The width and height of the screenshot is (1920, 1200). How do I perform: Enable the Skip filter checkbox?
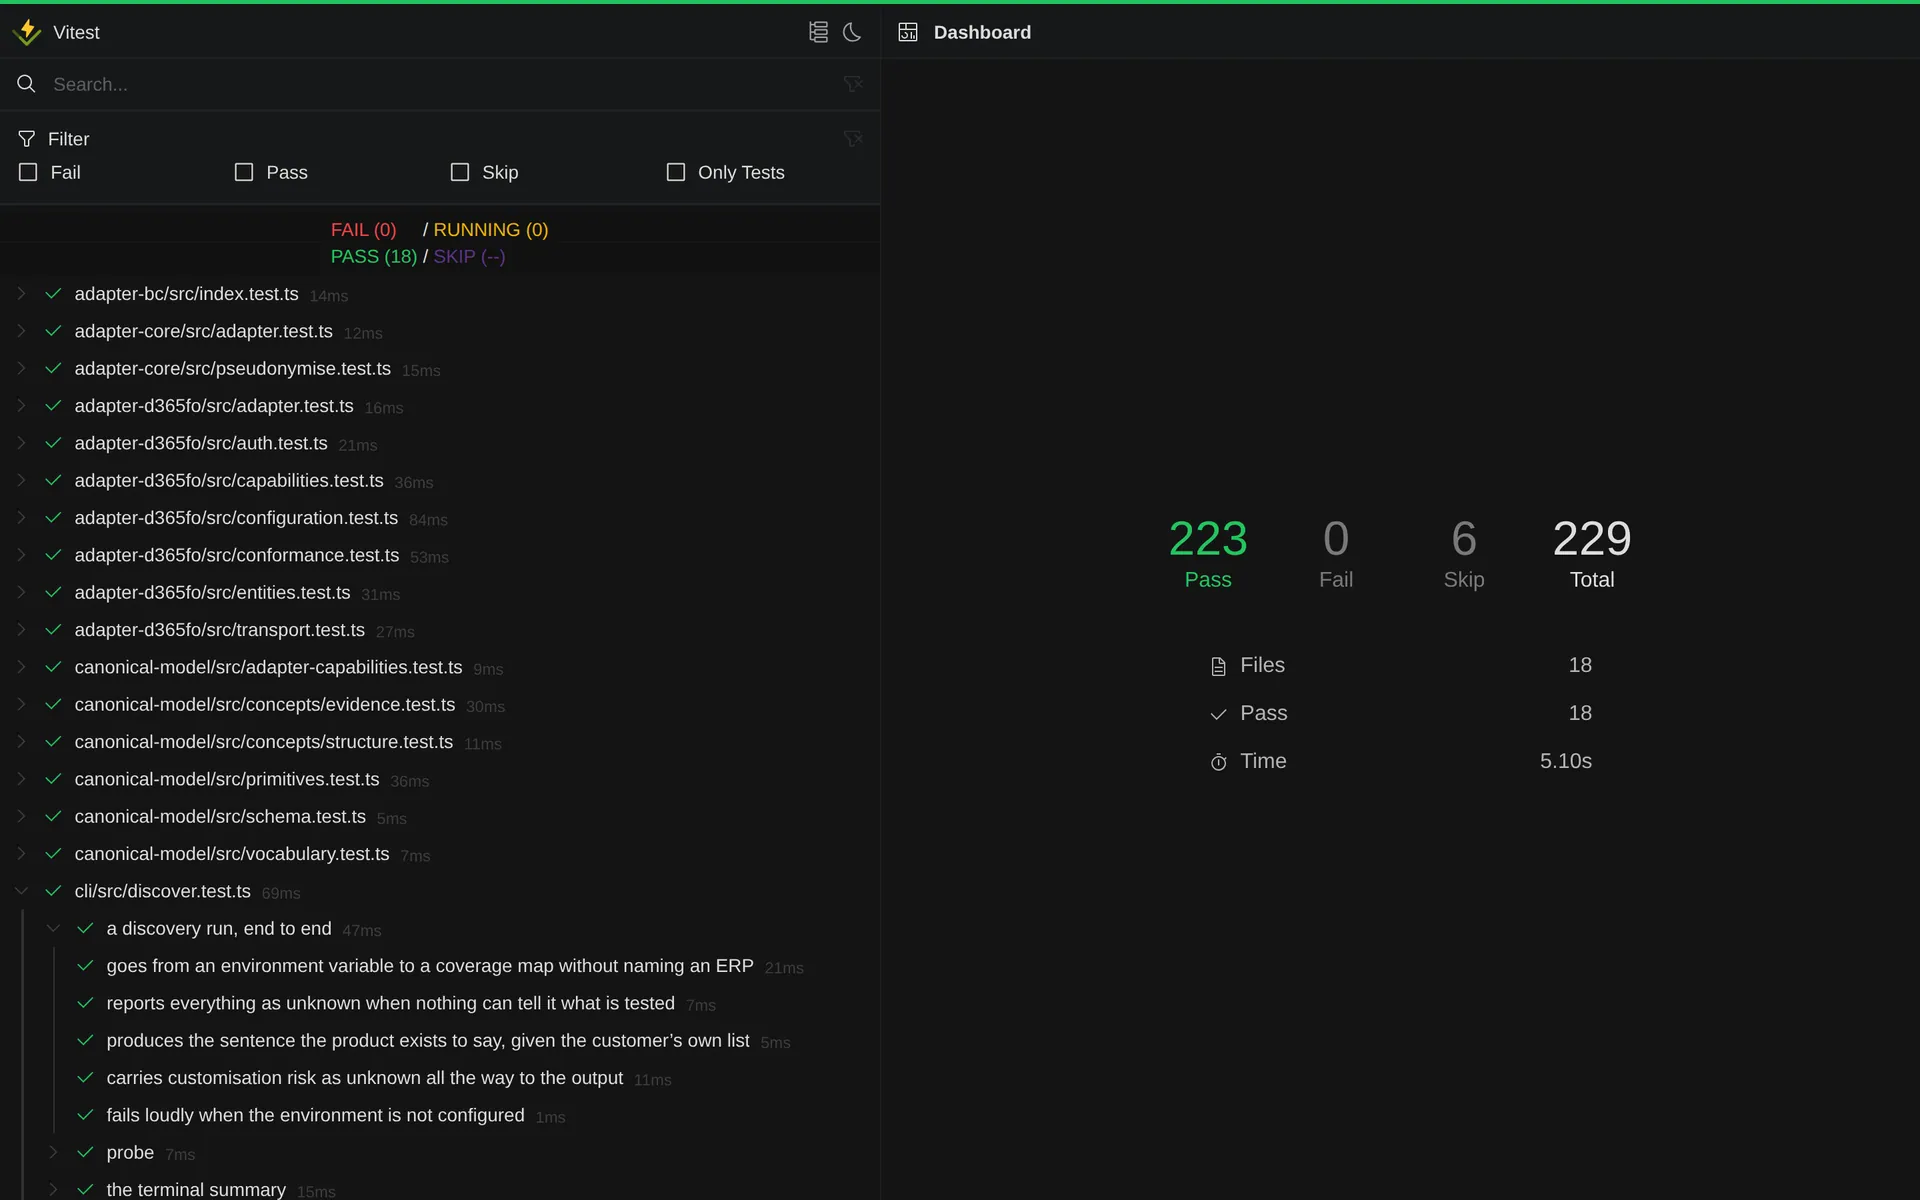pyautogui.click(x=460, y=172)
